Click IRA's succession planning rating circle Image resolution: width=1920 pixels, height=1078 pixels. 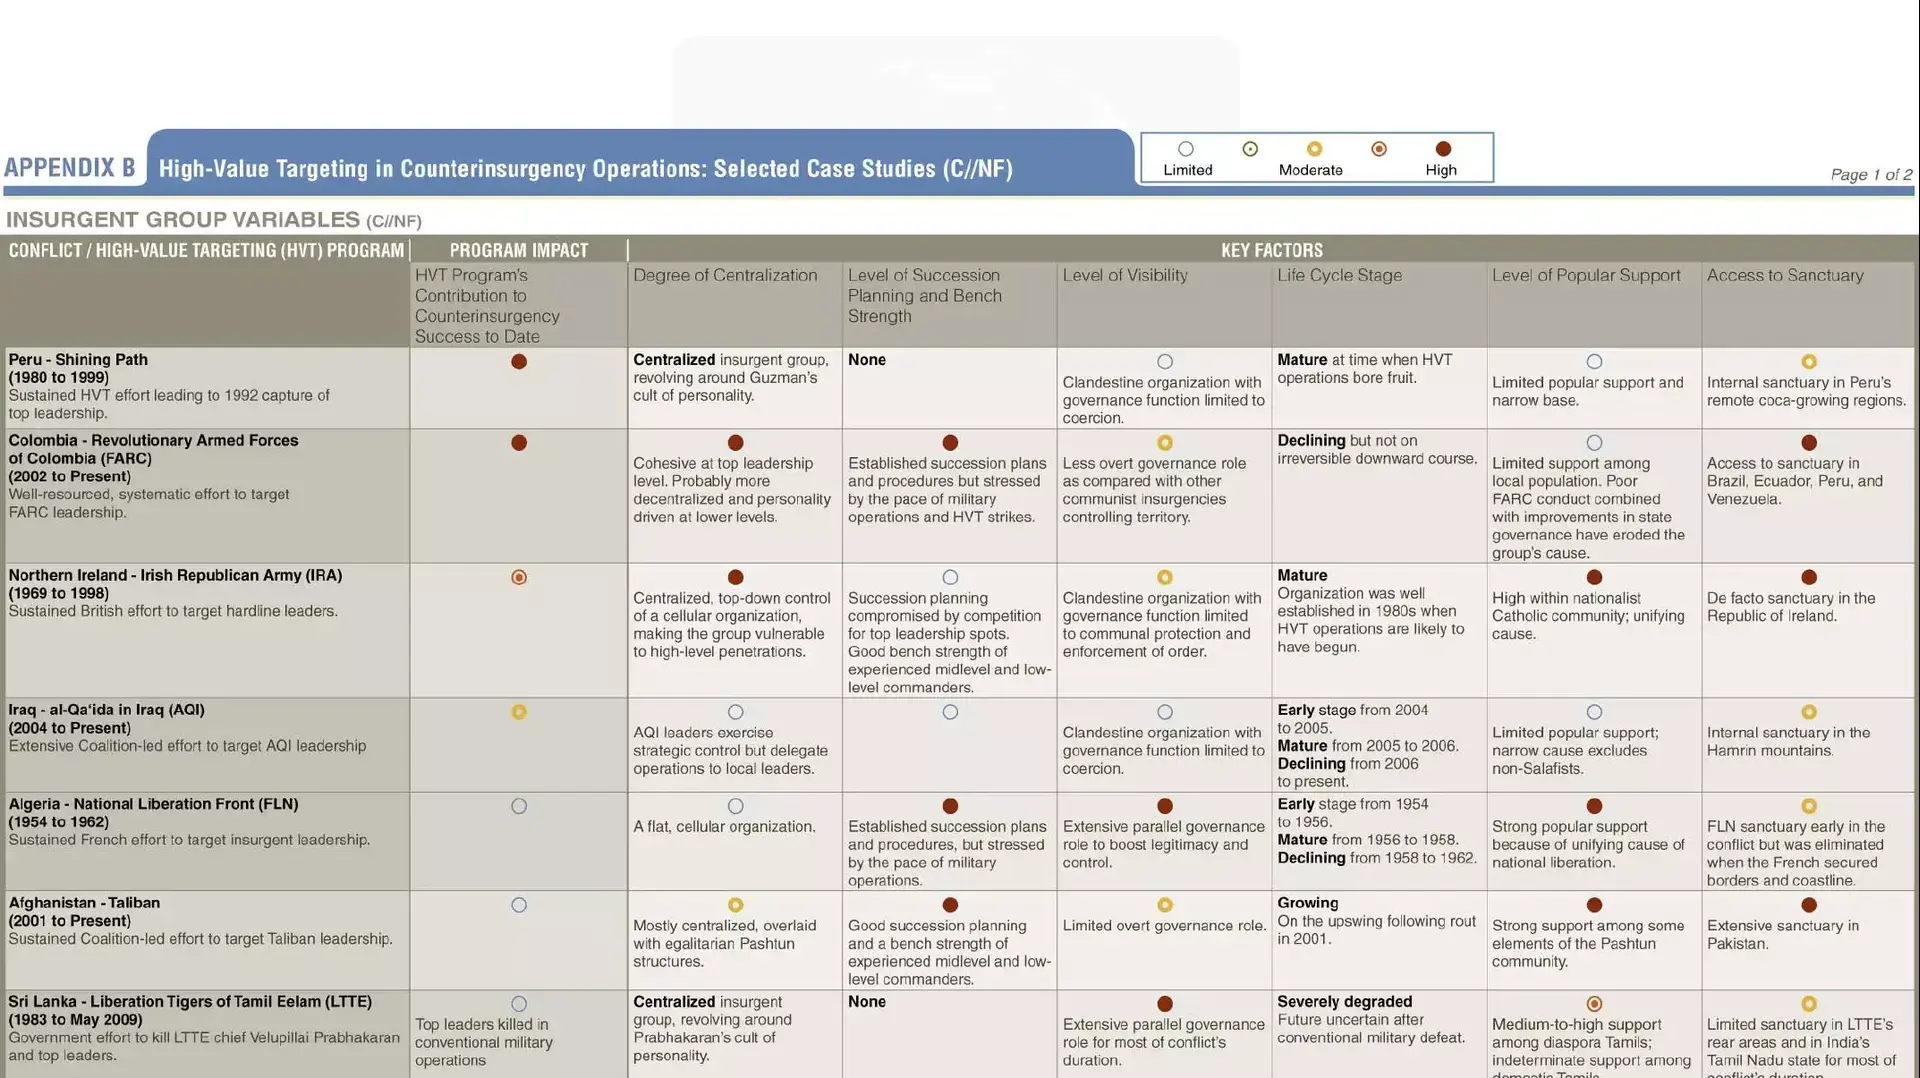[x=950, y=578]
